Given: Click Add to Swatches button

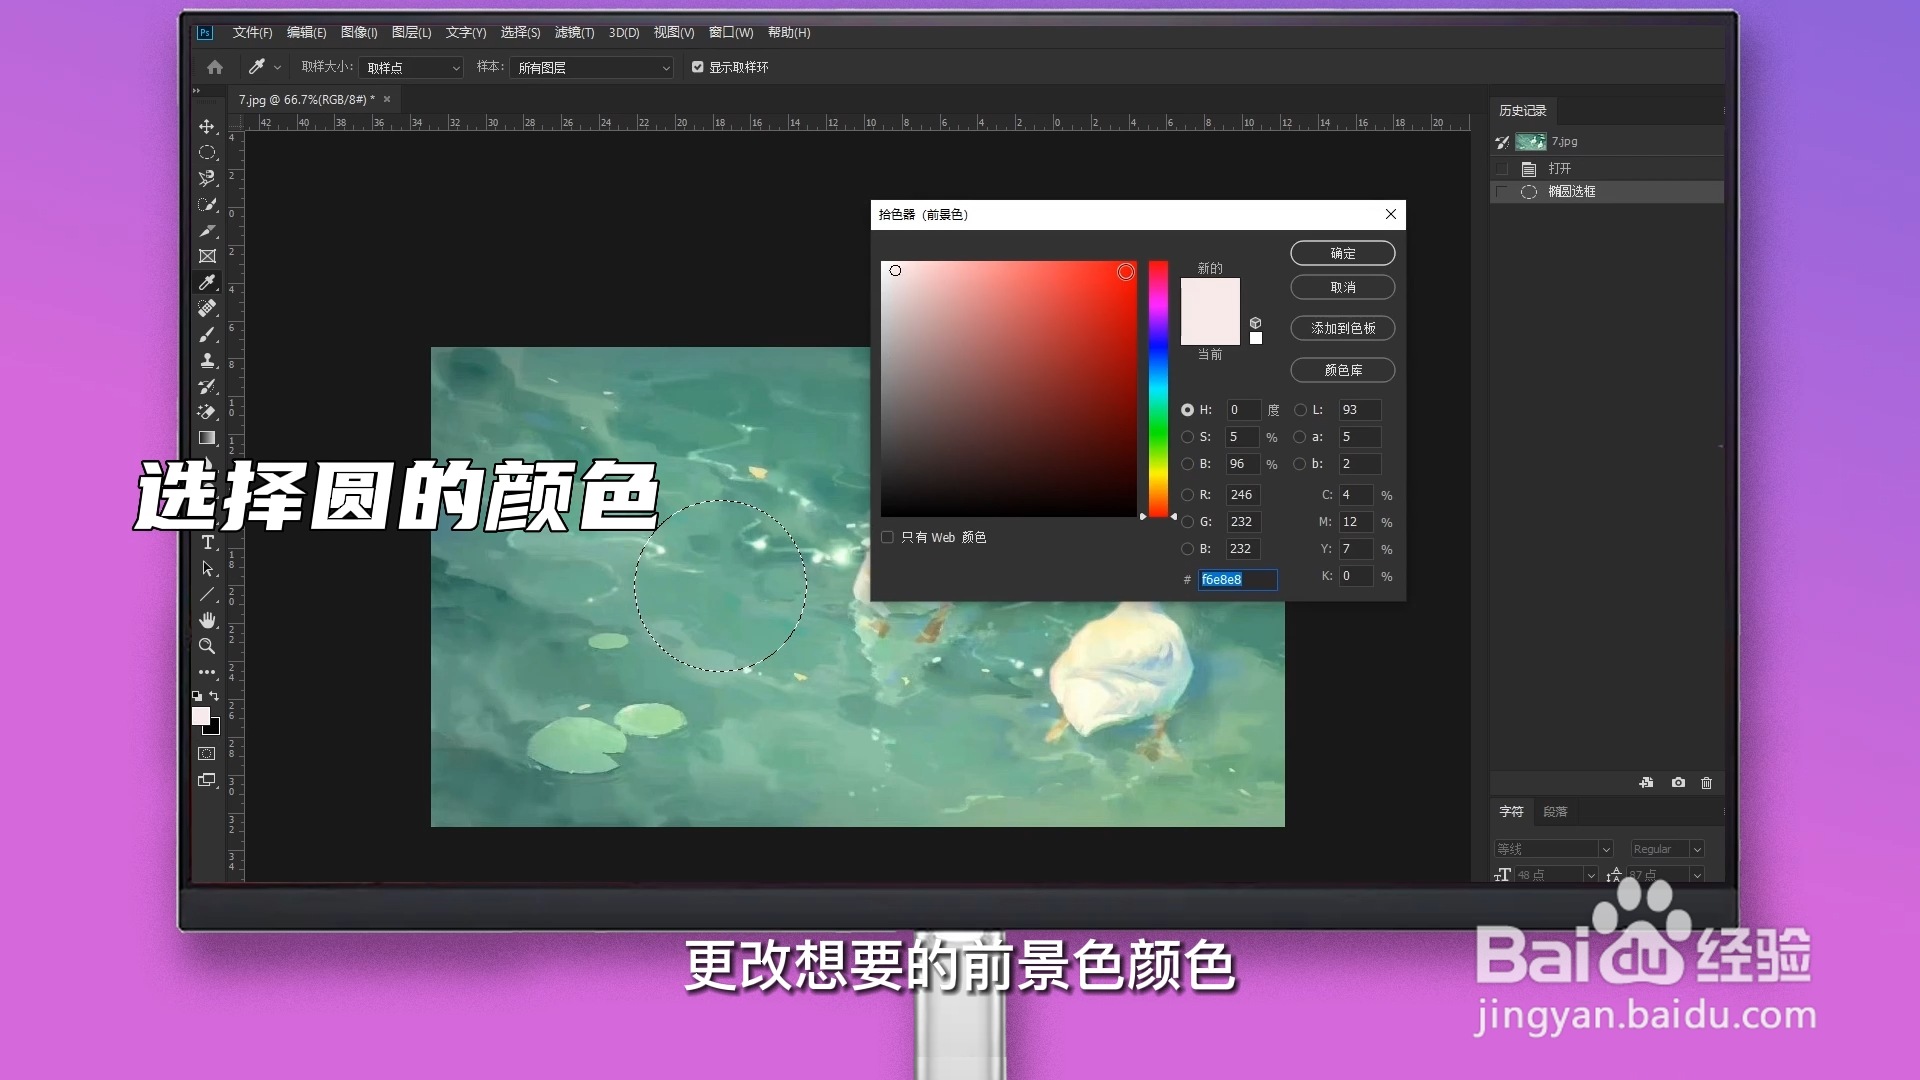Looking at the screenshot, I should (x=1343, y=328).
